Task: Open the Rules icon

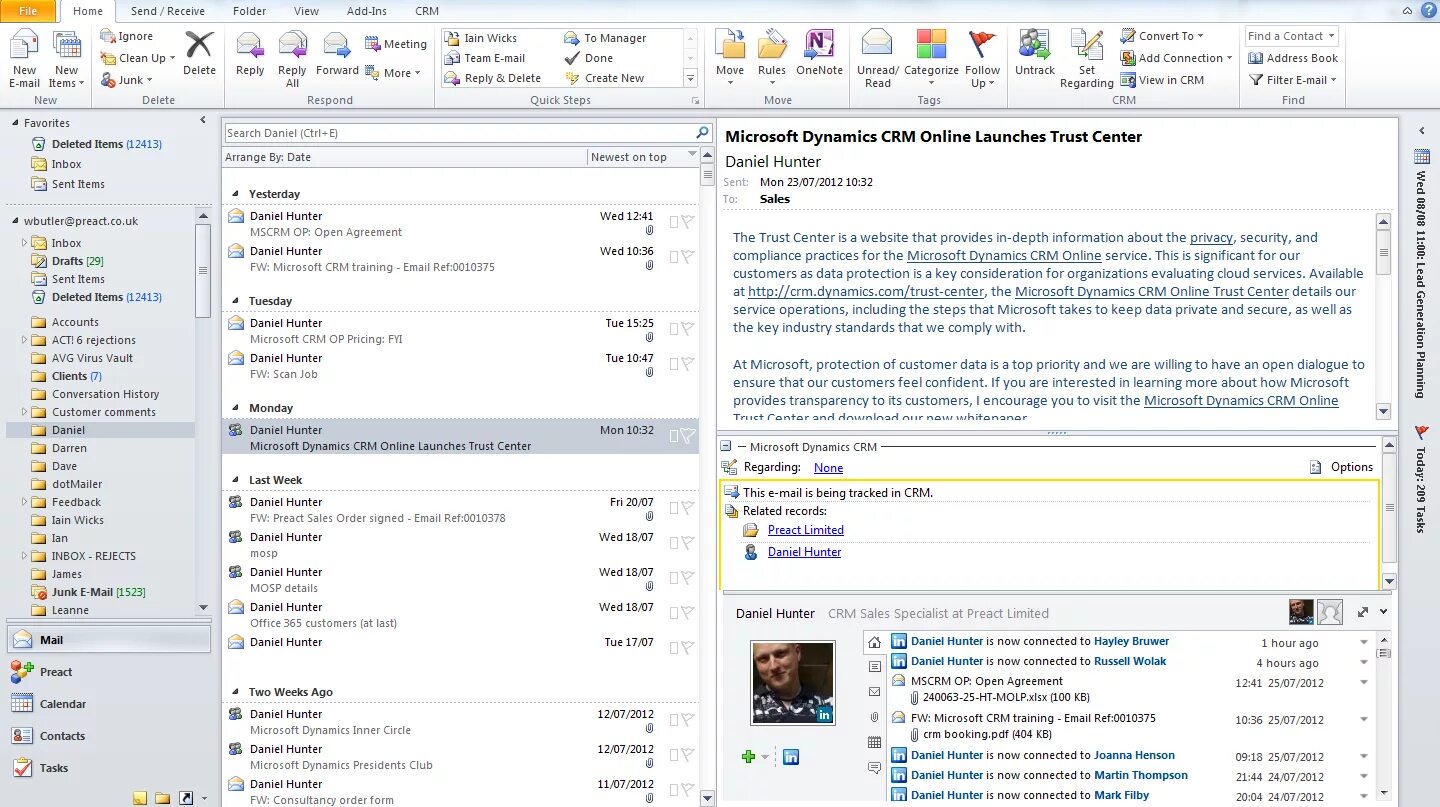Action: pyautogui.click(x=772, y=45)
